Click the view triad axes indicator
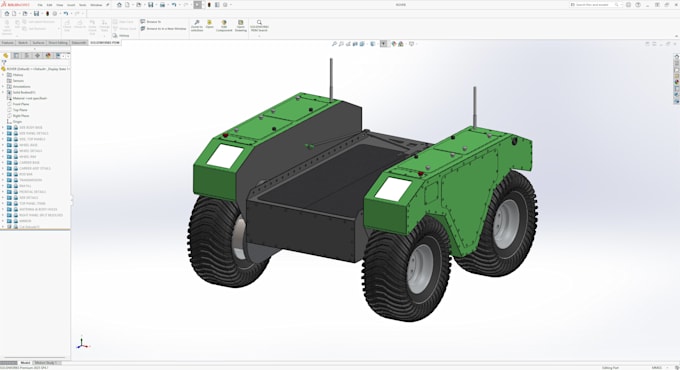The height and width of the screenshot is (370, 680). [x=82, y=343]
